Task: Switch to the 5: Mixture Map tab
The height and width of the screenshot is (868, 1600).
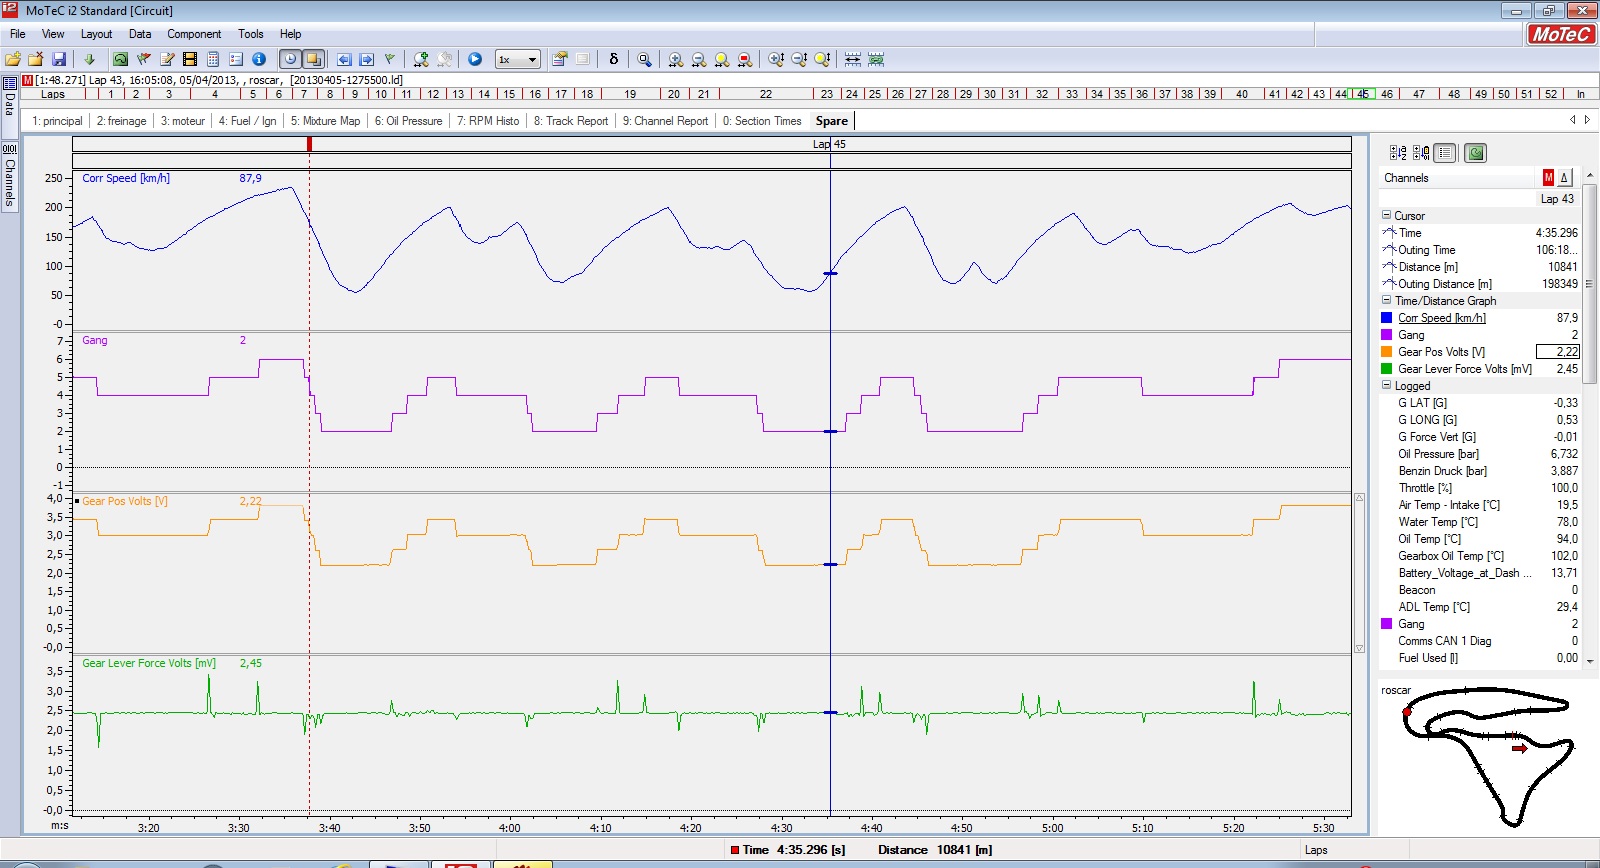Action: click(325, 121)
